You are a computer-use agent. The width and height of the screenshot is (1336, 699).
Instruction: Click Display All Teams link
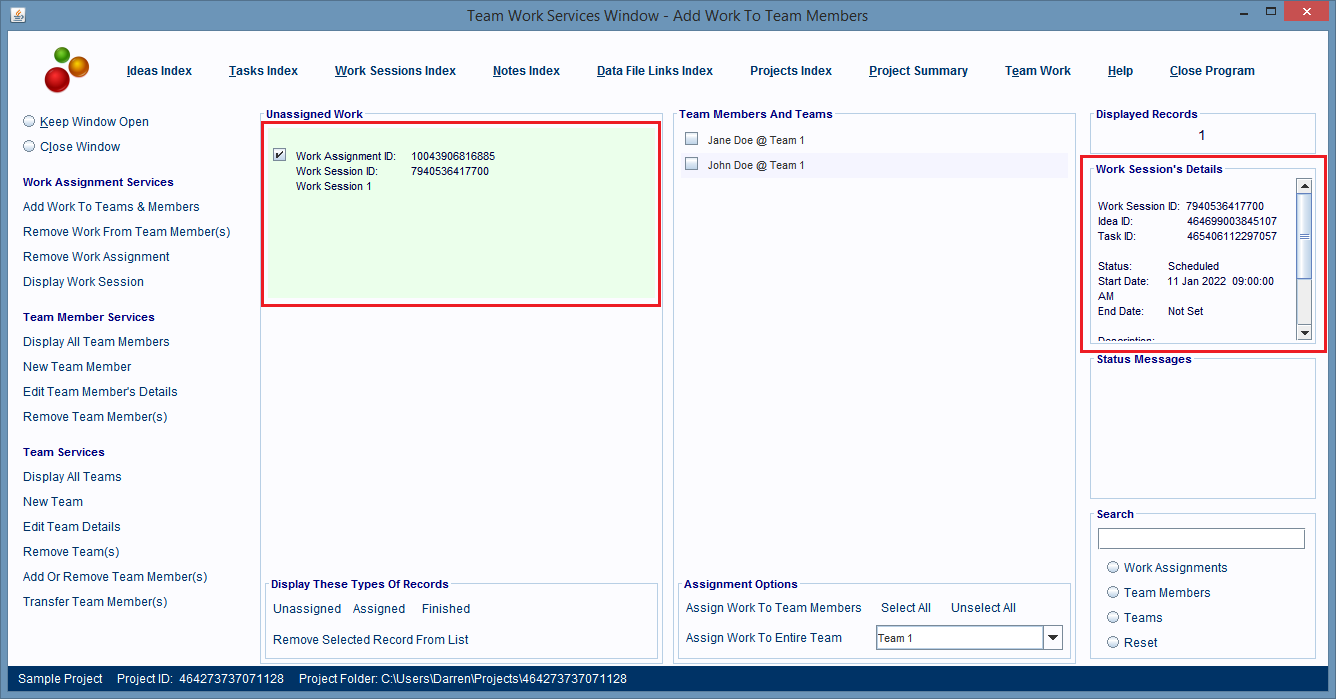pyautogui.click(x=72, y=477)
